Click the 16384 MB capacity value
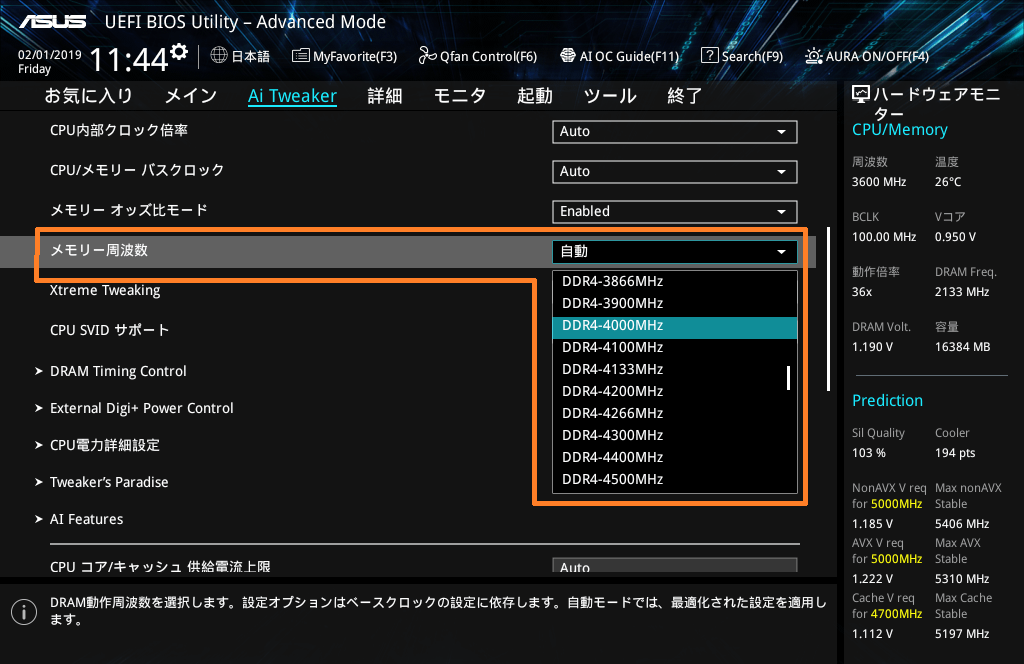 (963, 347)
